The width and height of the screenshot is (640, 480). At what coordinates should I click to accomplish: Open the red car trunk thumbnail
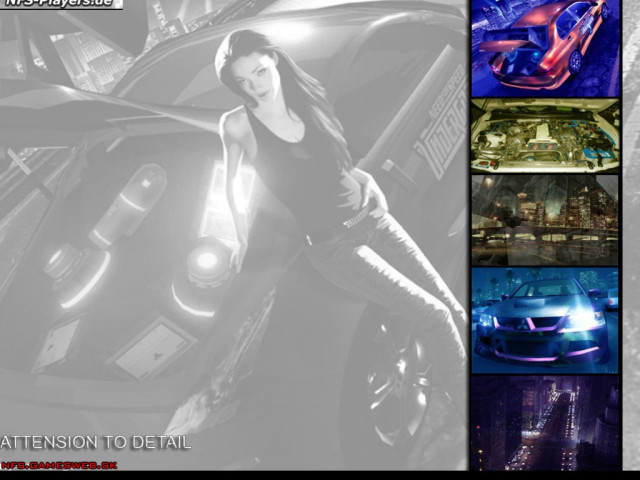545,48
